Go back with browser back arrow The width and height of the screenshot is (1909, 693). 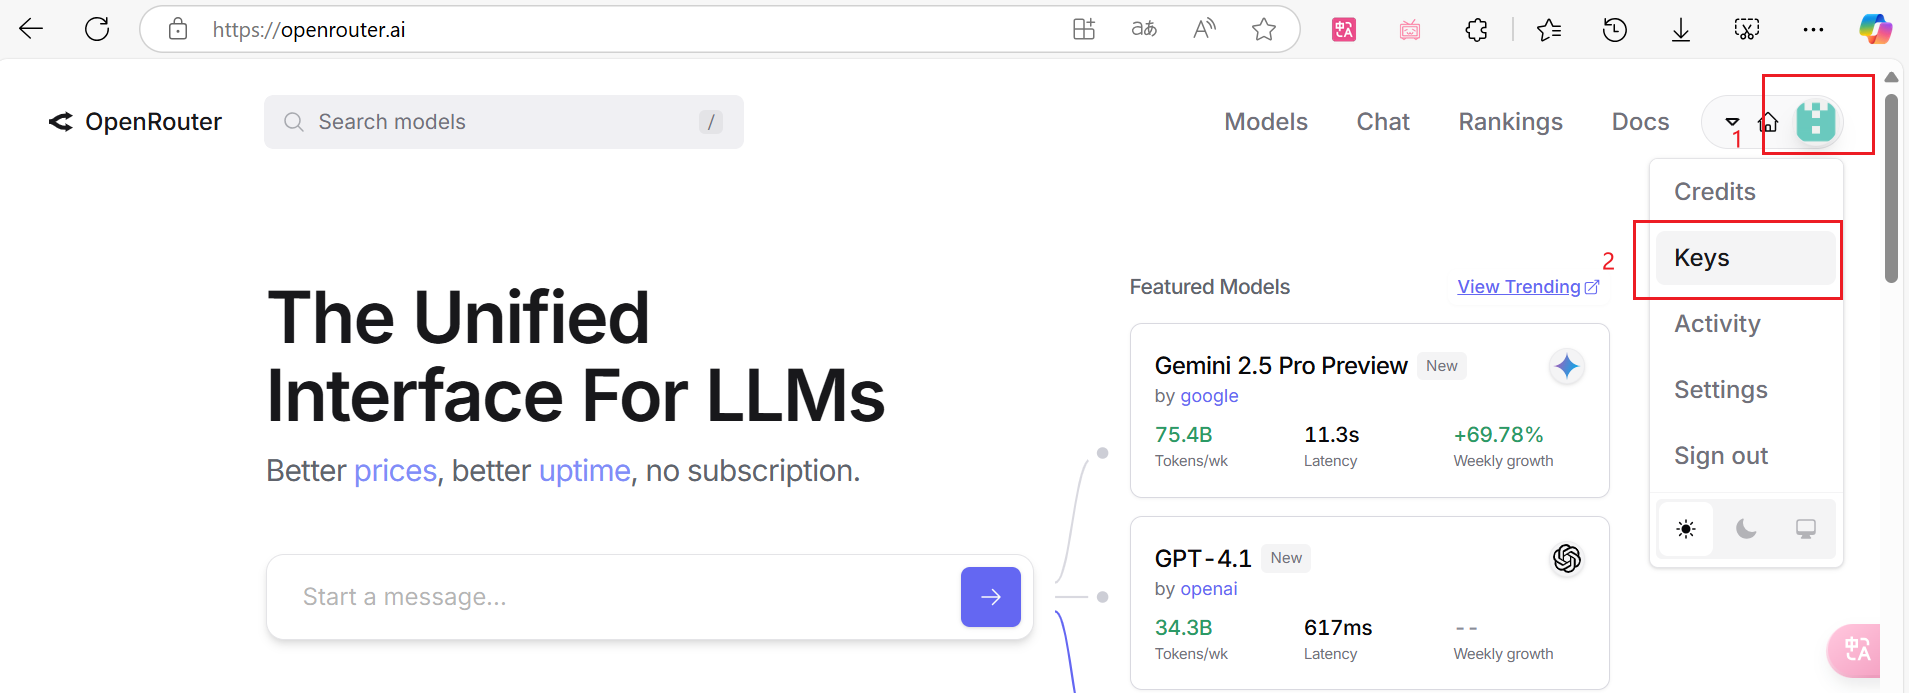coord(31,29)
